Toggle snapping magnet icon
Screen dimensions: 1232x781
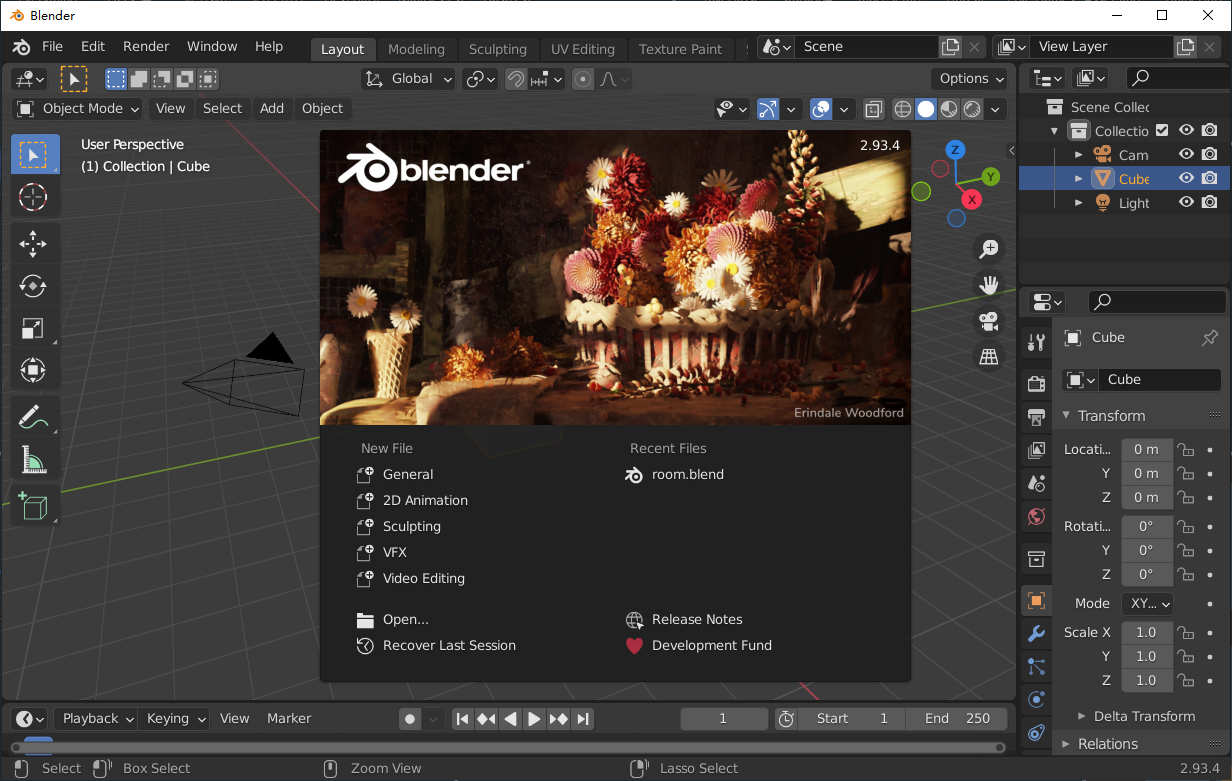tap(516, 79)
